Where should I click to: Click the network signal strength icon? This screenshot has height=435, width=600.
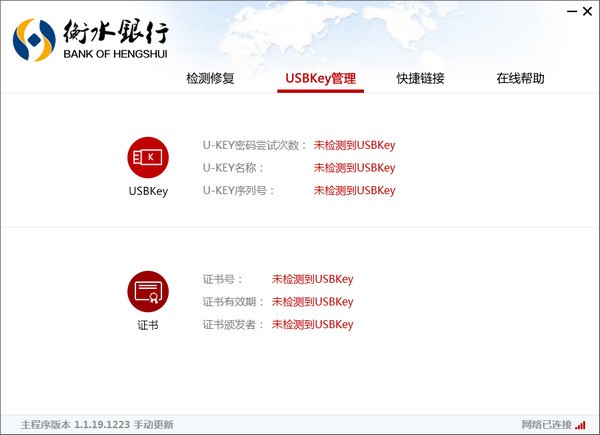click(x=580, y=425)
